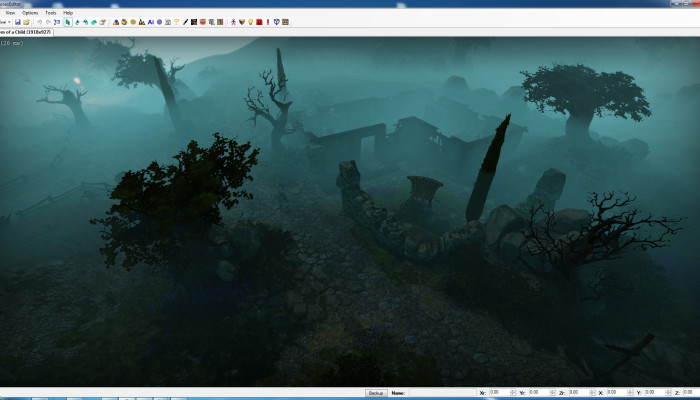Click the blue shield toolbar icon
This screenshot has width=700, height=400.
(x=277, y=22)
